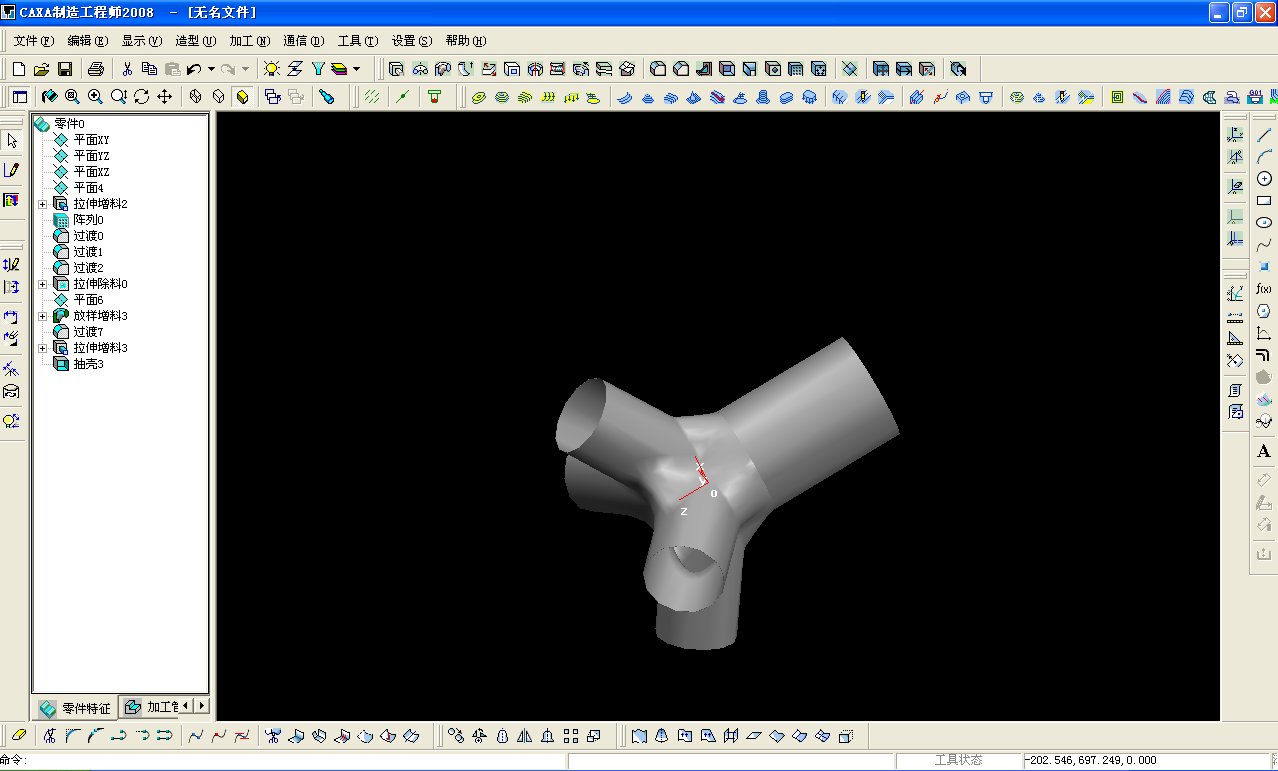Select the ellipse tool in right toolbar
This screenshot has height=771, width=1278.
point(1264,223)
